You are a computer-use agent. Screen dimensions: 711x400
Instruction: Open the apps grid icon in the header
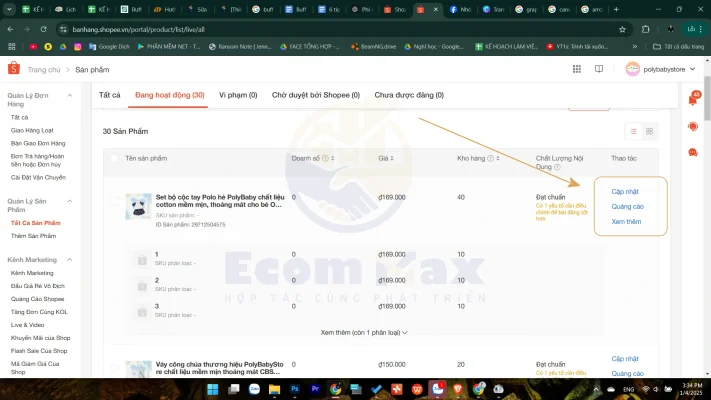coord(577,69)
